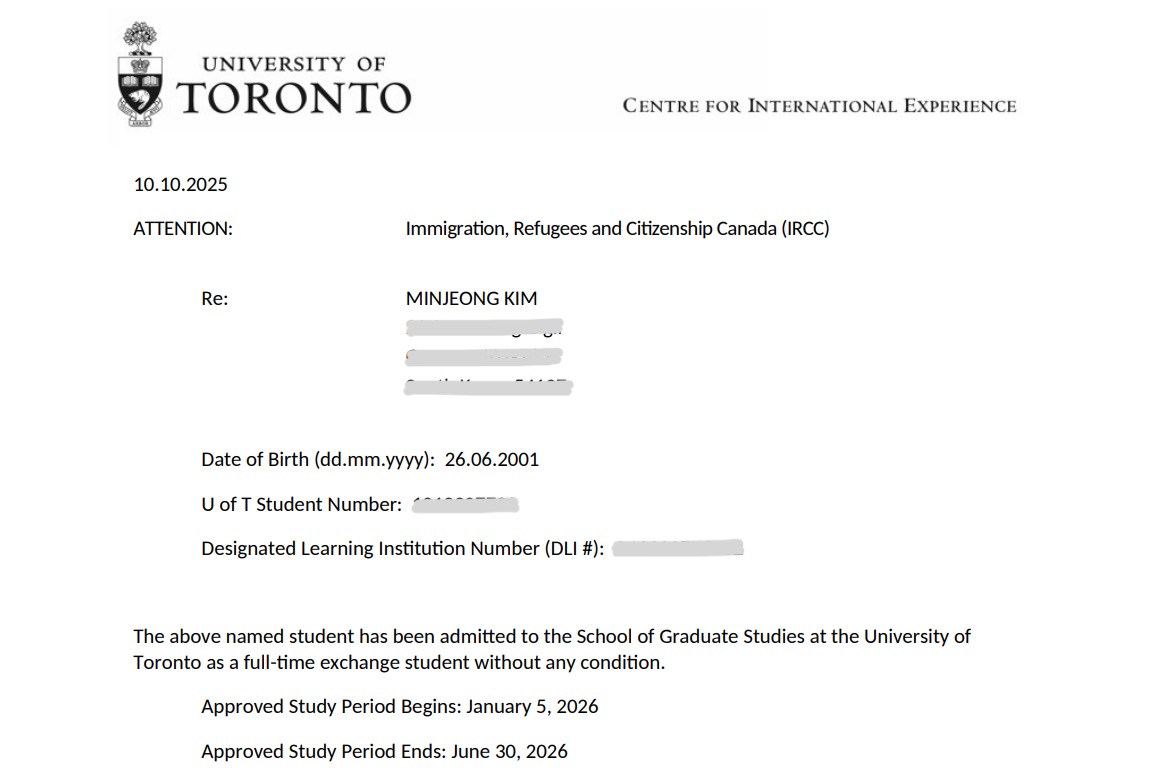Click the birth date 26.06.2001
Viewport: 1151px width, 780px height.
click(x=492, y=459)
